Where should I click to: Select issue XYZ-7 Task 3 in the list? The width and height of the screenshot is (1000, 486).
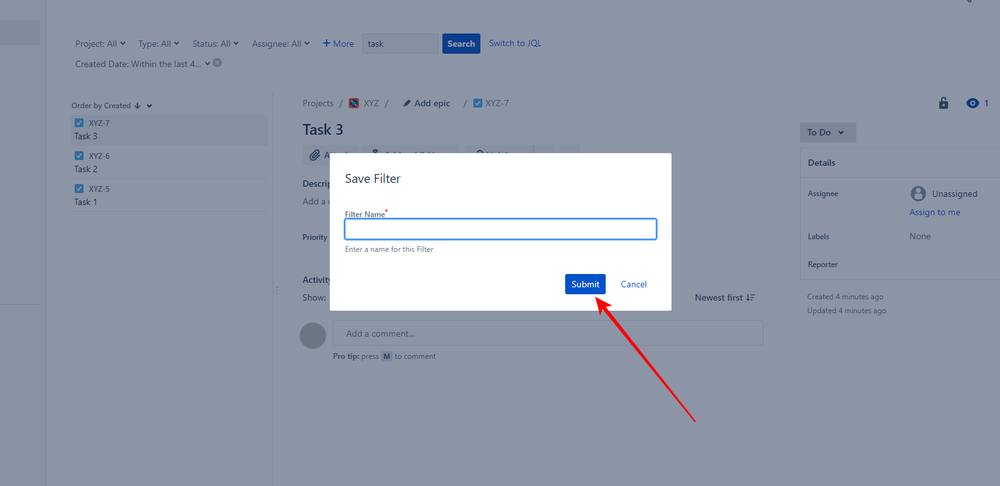[169, 129]
